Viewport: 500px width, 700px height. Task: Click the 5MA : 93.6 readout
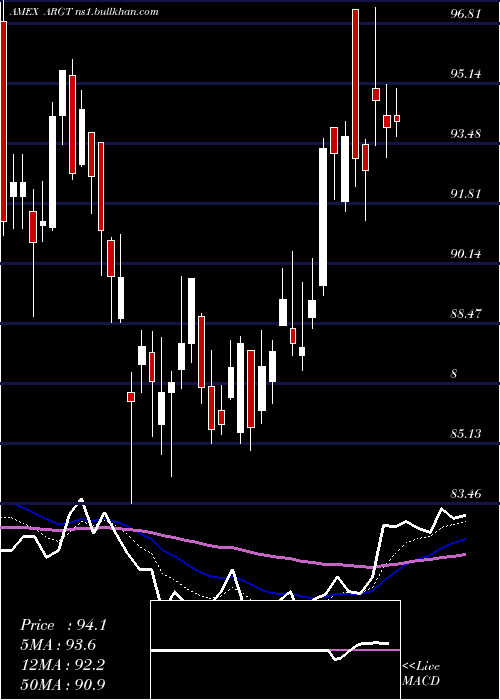pyautogui.click(x=58, y=645)
